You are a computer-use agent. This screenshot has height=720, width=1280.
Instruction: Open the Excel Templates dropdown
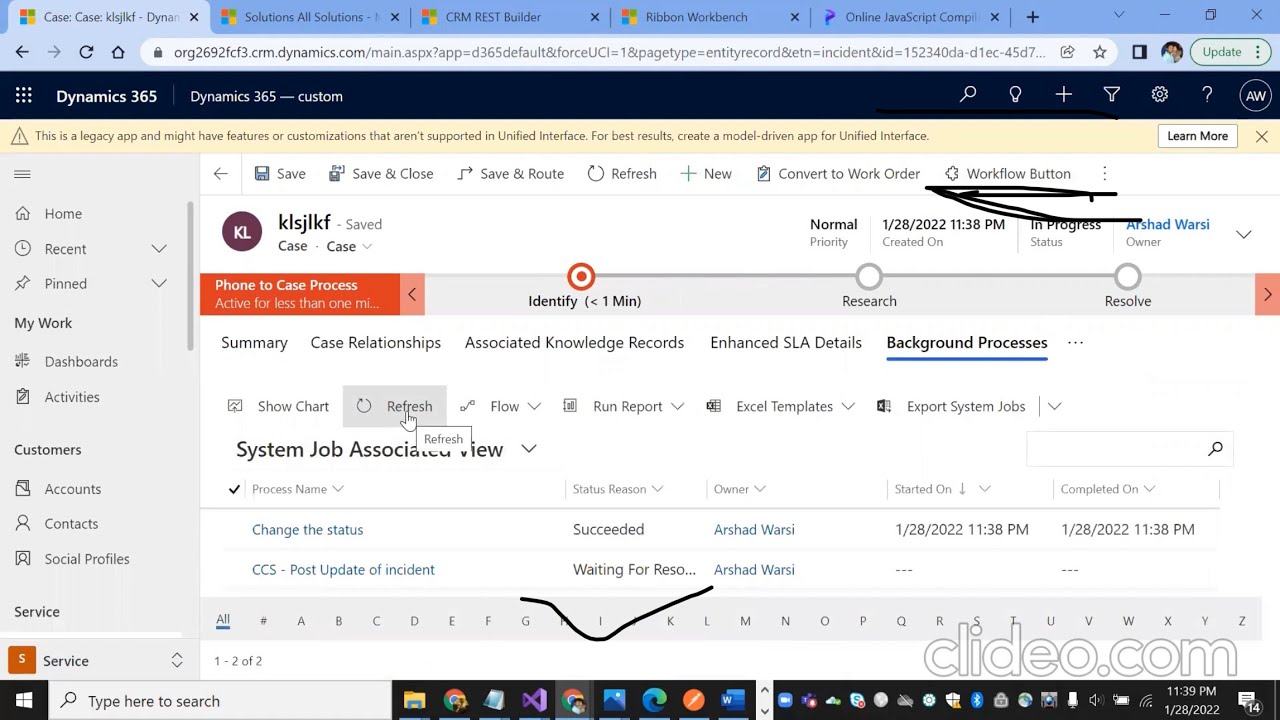(x=780, y=406)
